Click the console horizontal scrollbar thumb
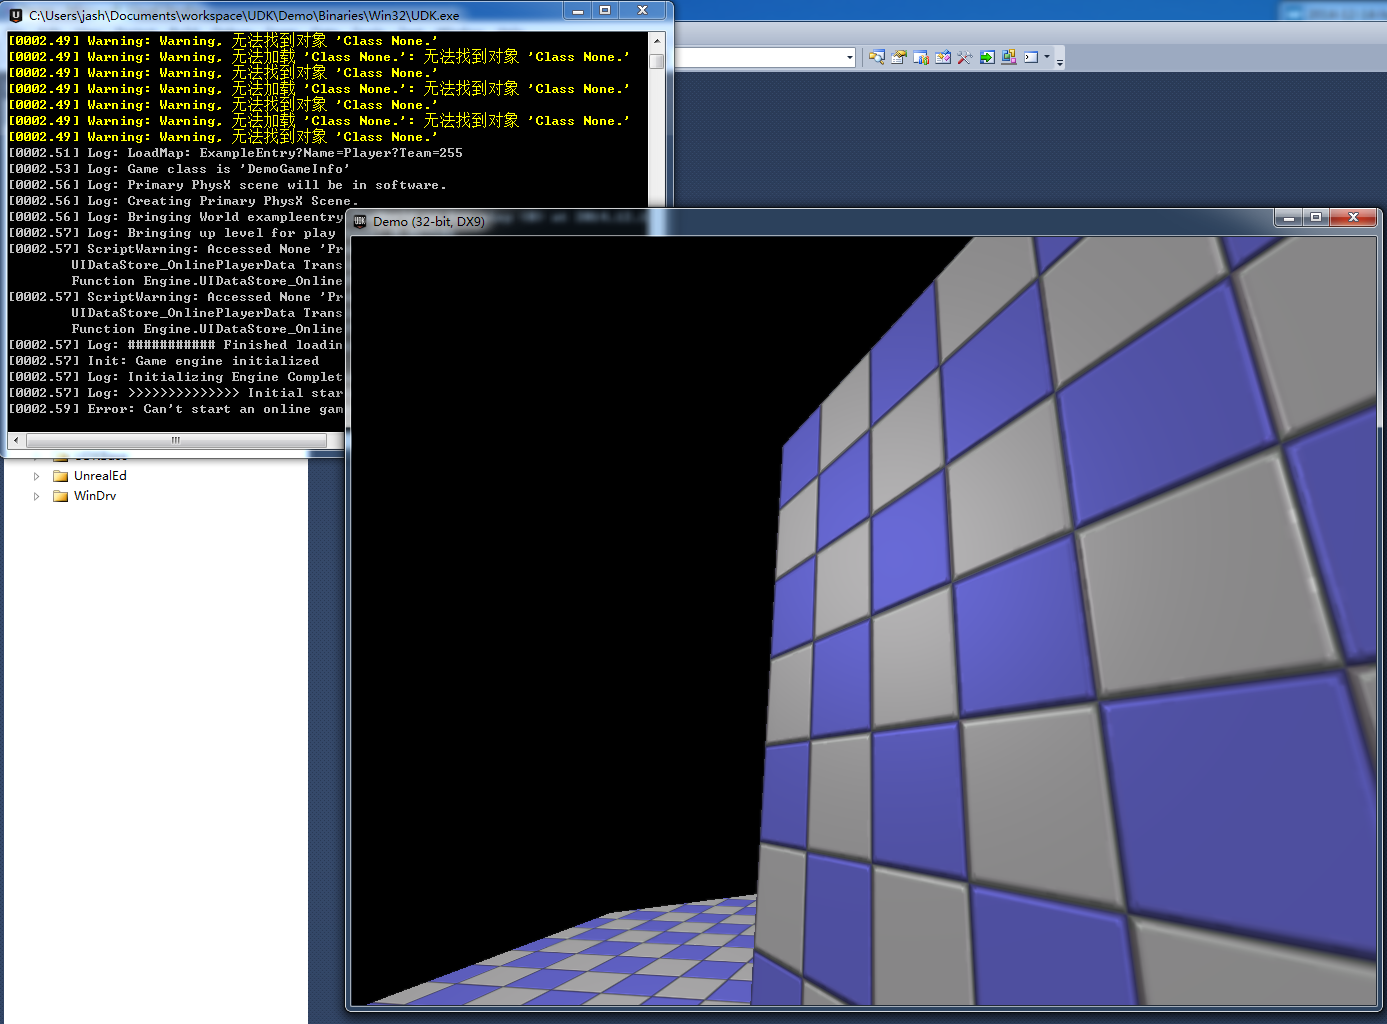Screen dimensions: 1387x1024 pyautogui.click(x=175, y=440)
